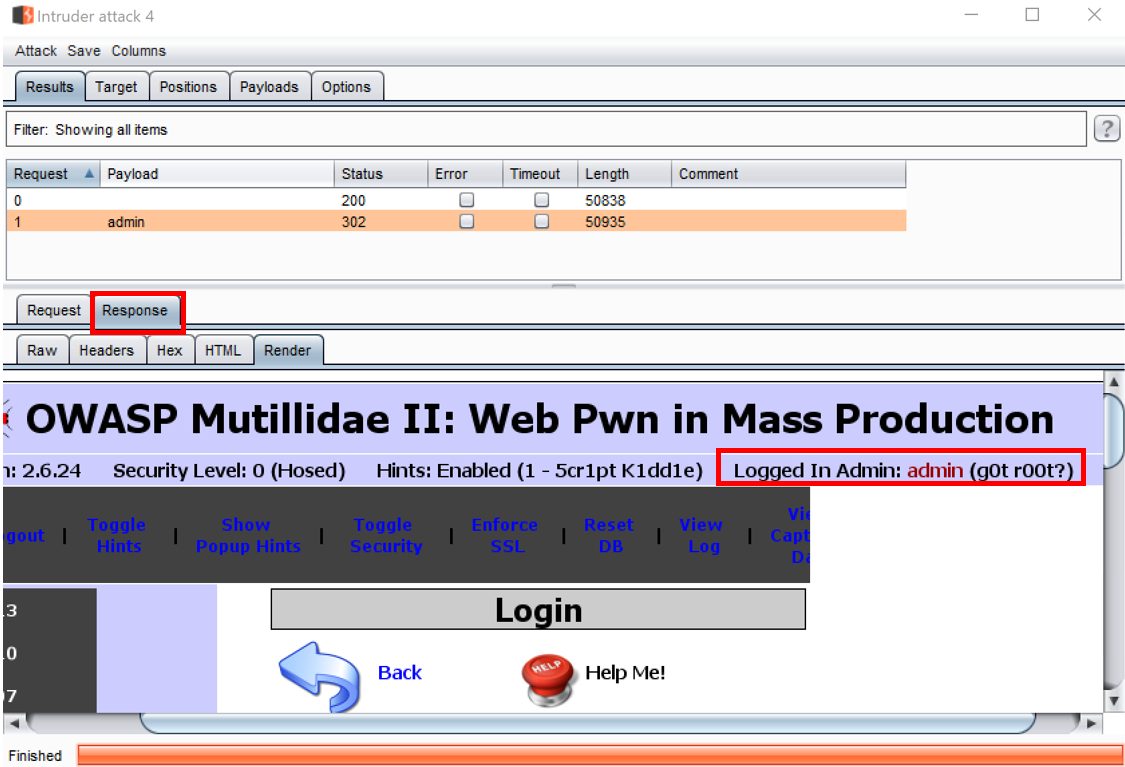Sort by the Length column header

(624, 174)
